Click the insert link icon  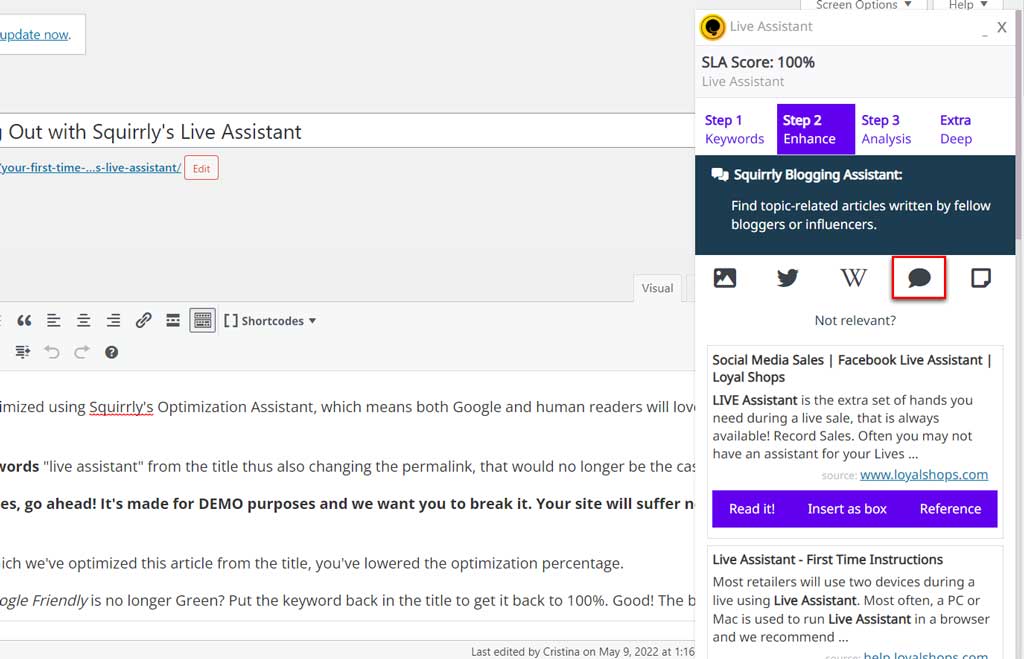click(x=144, y=321)
